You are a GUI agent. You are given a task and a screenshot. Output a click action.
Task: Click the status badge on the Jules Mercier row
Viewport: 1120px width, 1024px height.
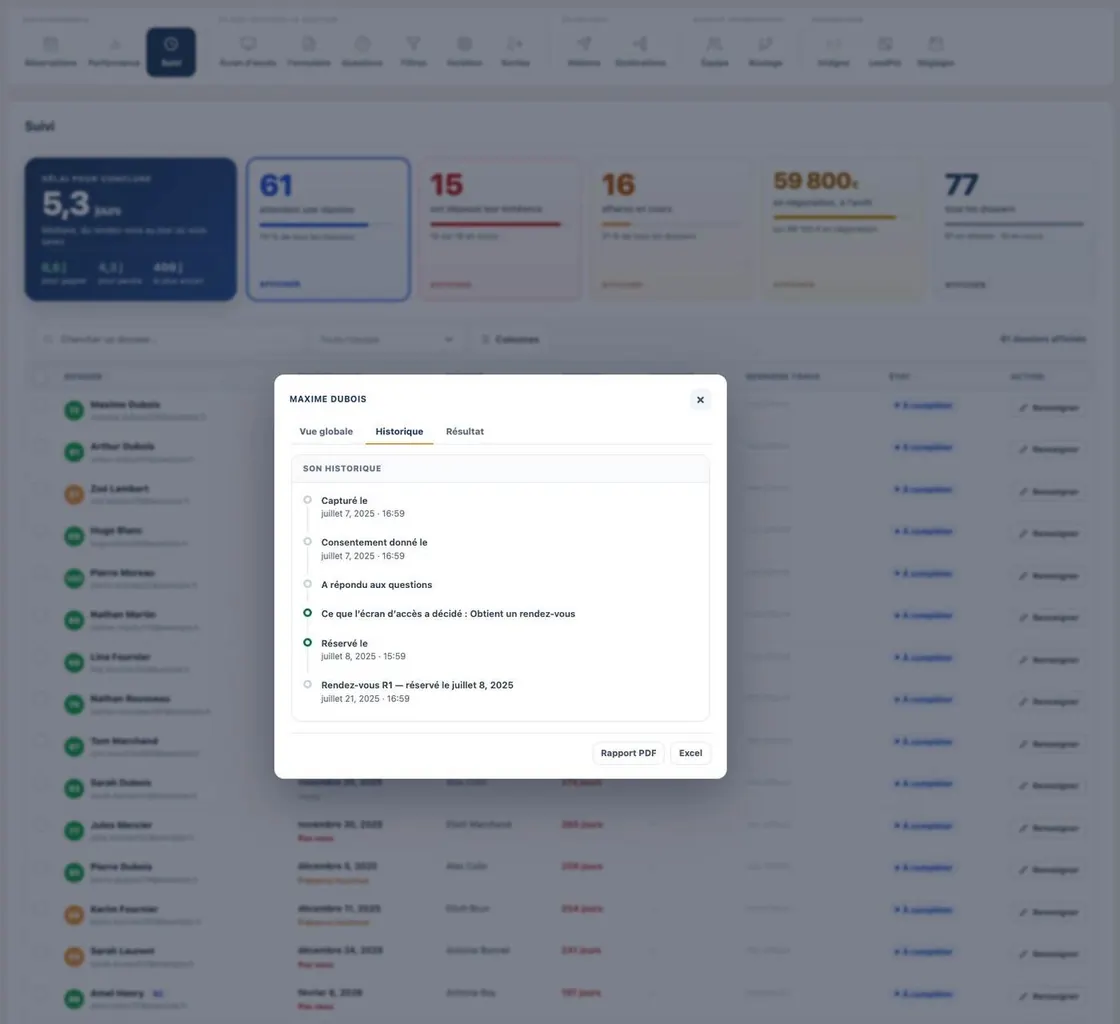pos(923,826)
